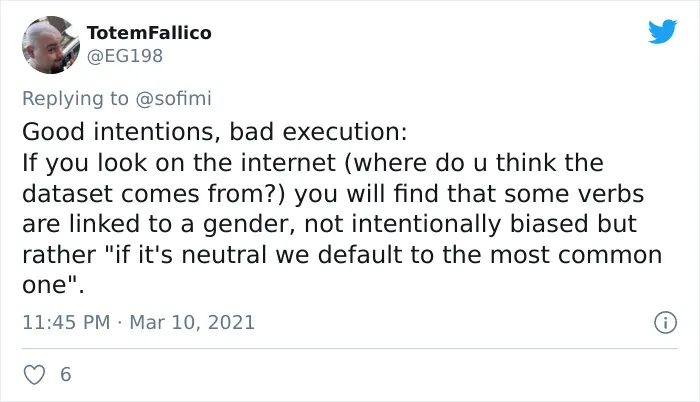700x402 pixels.
Task: Click the TotemFallico display name
Action: click(149, 33)
